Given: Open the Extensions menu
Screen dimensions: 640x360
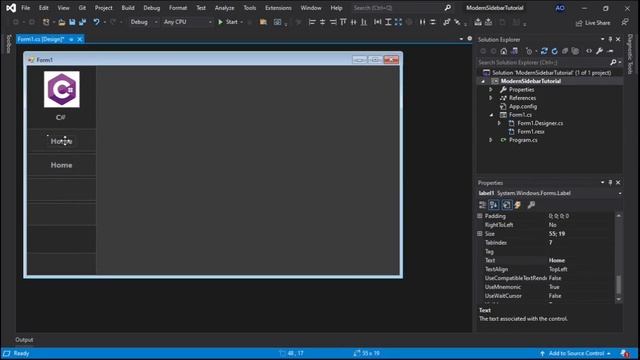Looking at the screenshot, I should 278,8.
